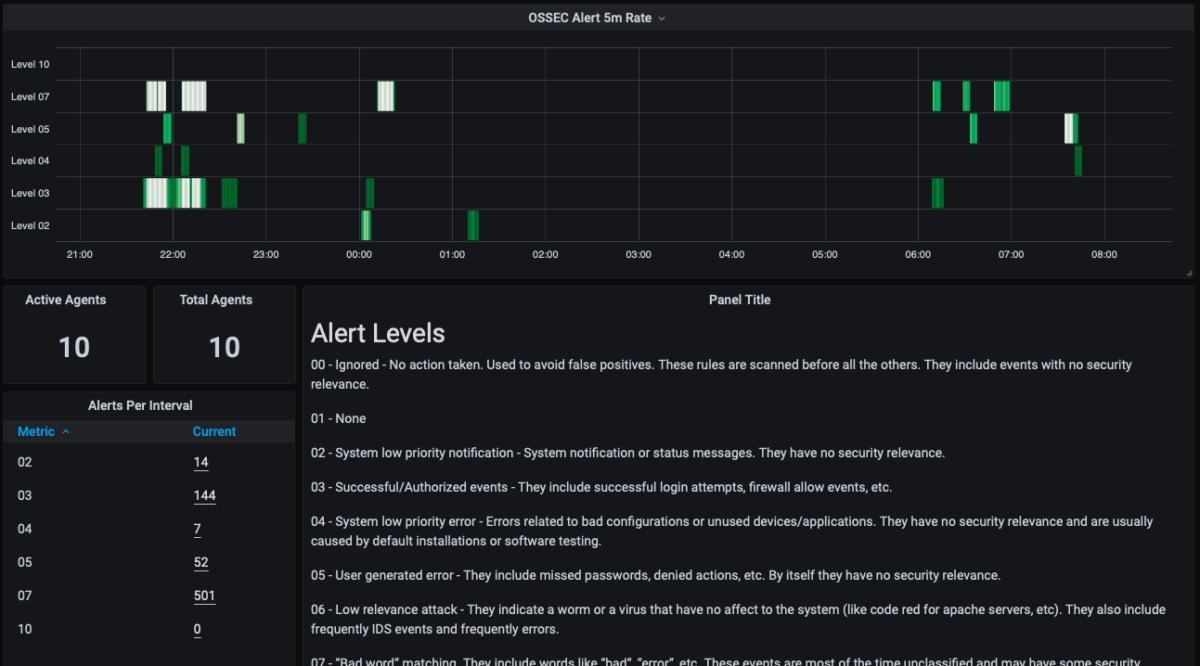
Task: Expand the Alerts Per Interval panel title menu
Action: coord(140,405)
